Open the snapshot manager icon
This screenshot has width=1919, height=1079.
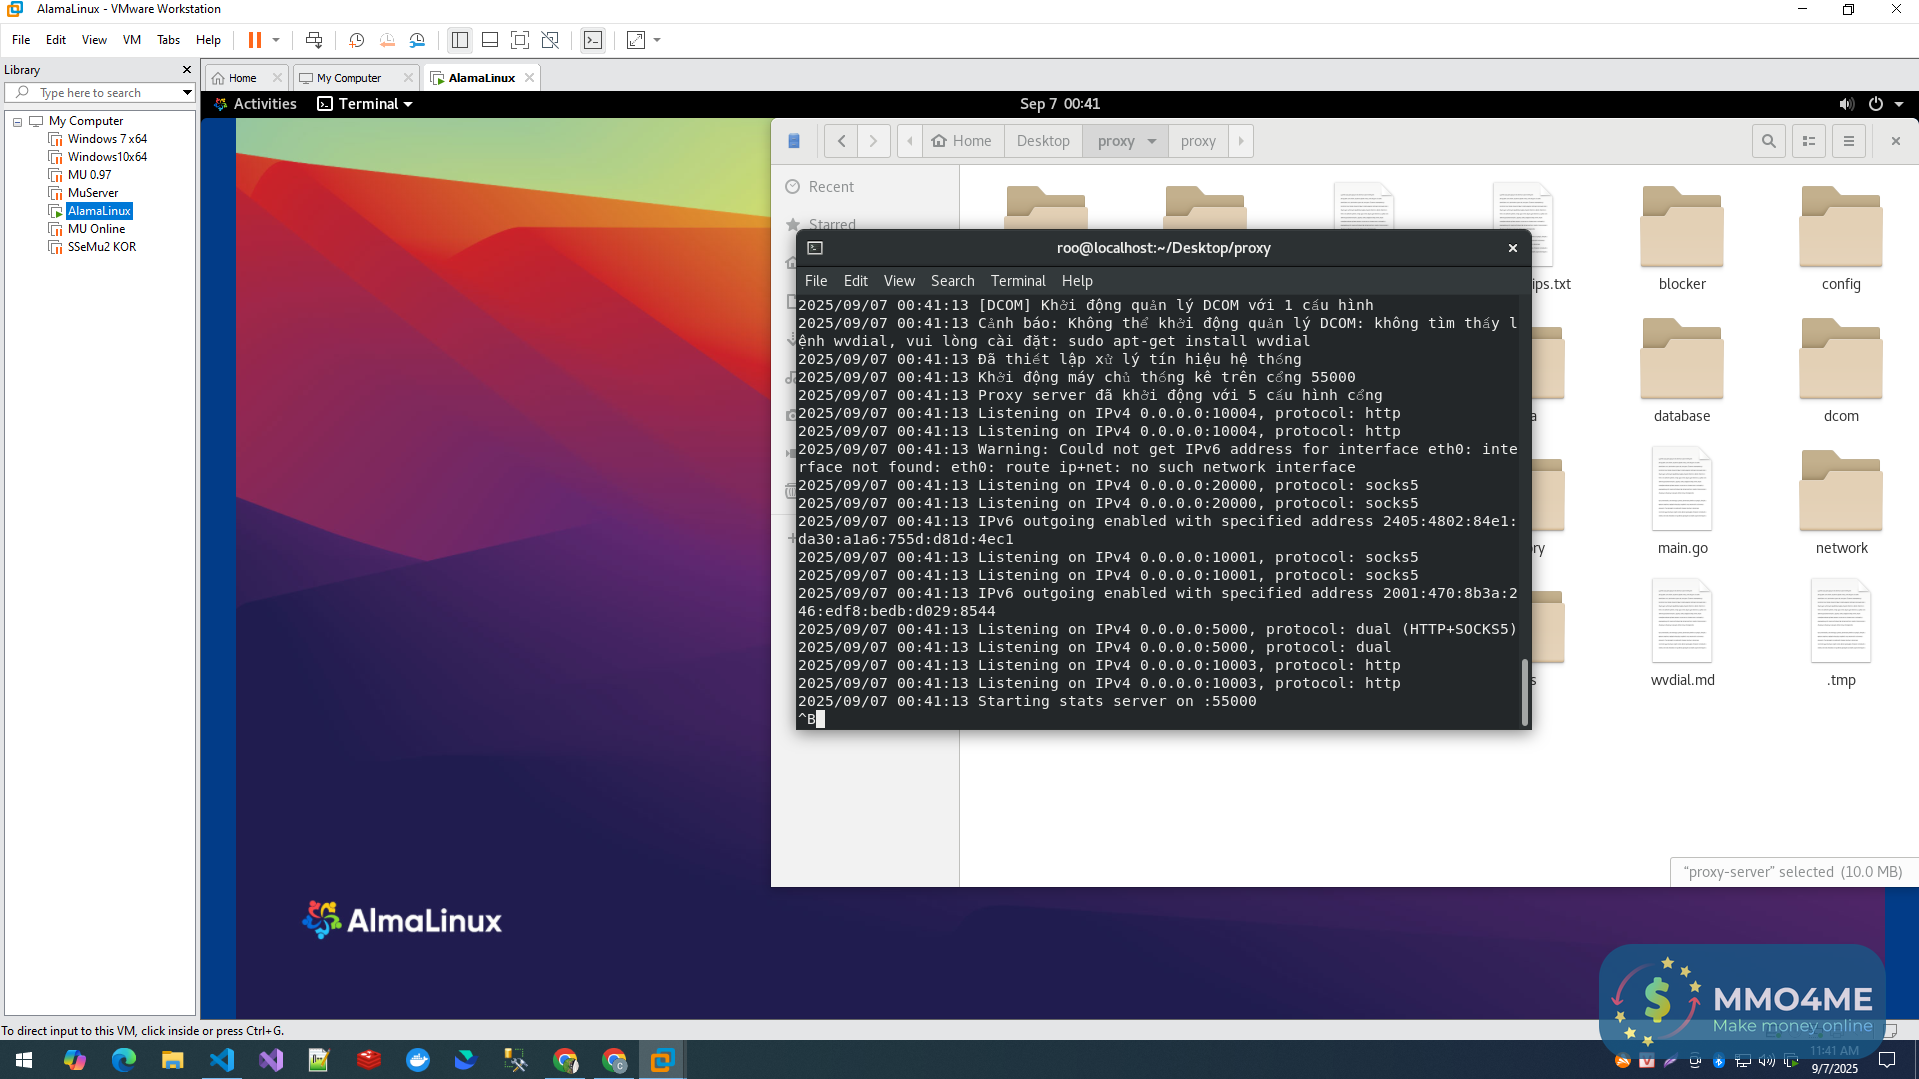tap(417, 40)
